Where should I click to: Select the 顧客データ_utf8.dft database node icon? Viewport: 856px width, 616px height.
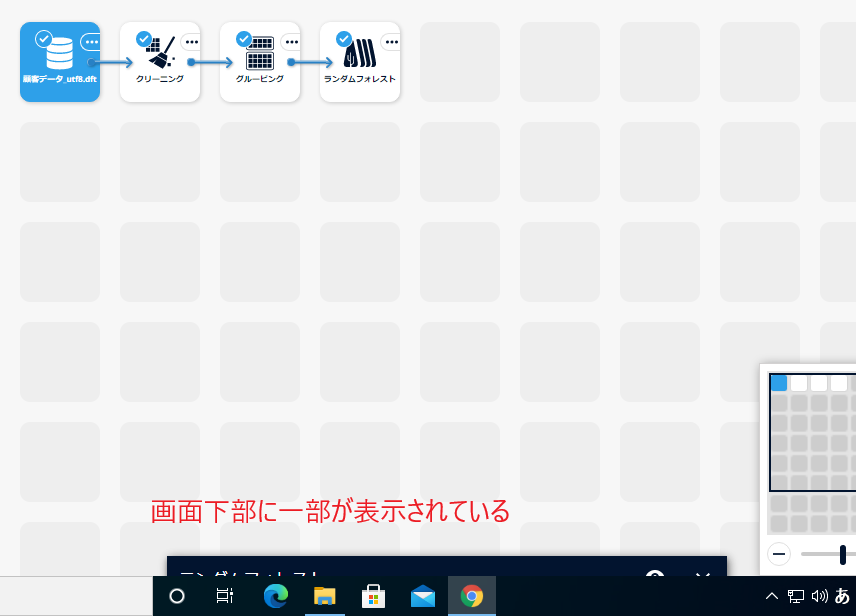click(60, 54)
